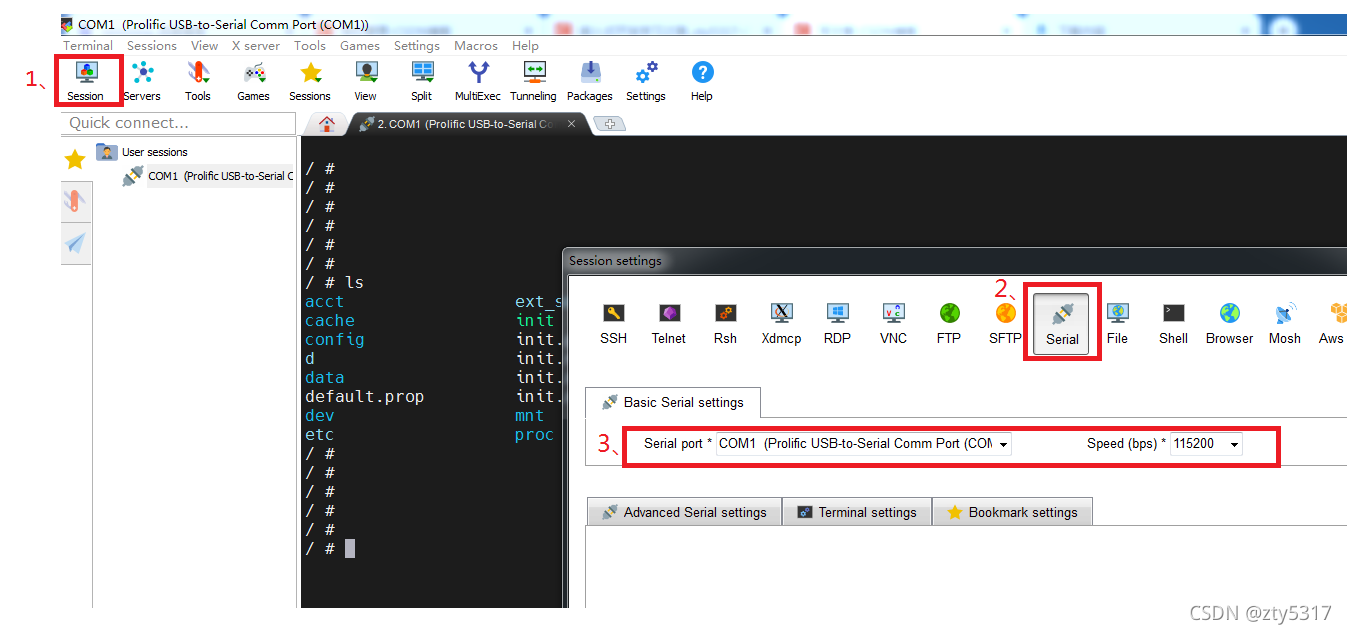Image resolution: width=1347 pixels, height=634 pixels.
Task: Click 'config' directory in terminal output
Action: [335, 339]
